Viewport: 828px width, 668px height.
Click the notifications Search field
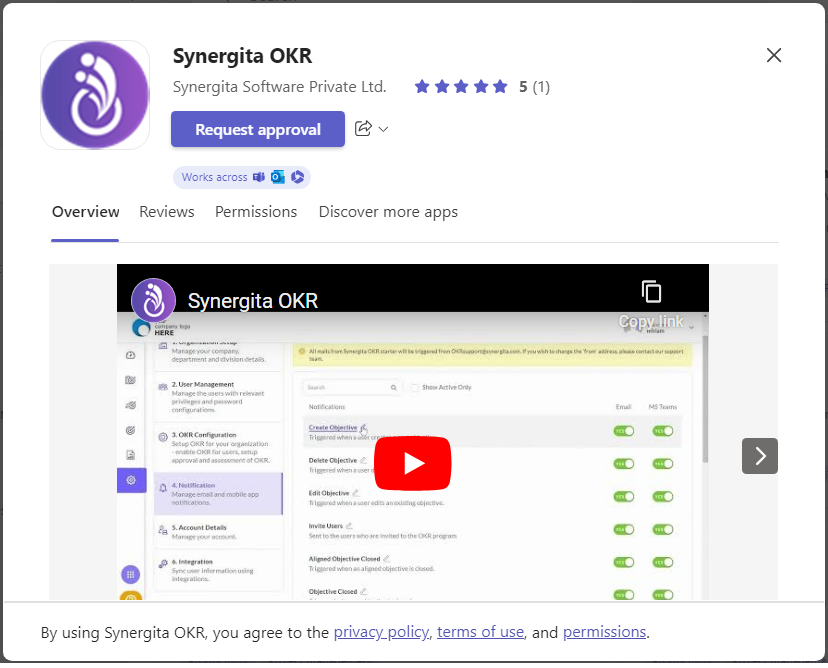(352, 388)
